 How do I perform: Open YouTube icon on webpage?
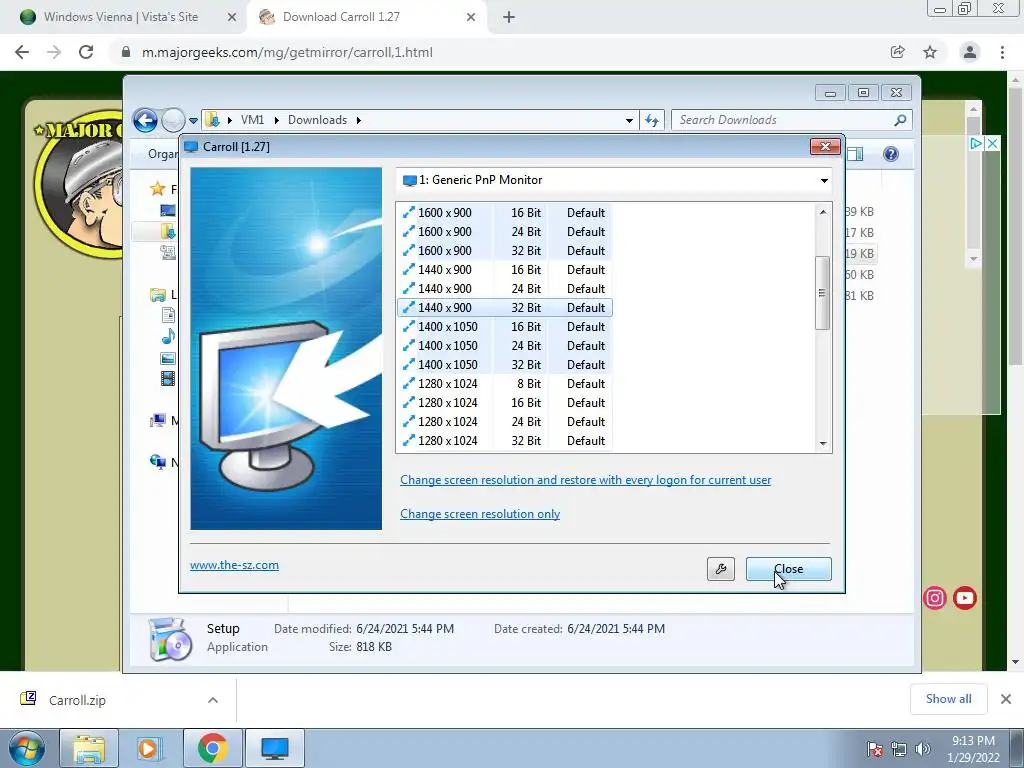coord(965,598)
